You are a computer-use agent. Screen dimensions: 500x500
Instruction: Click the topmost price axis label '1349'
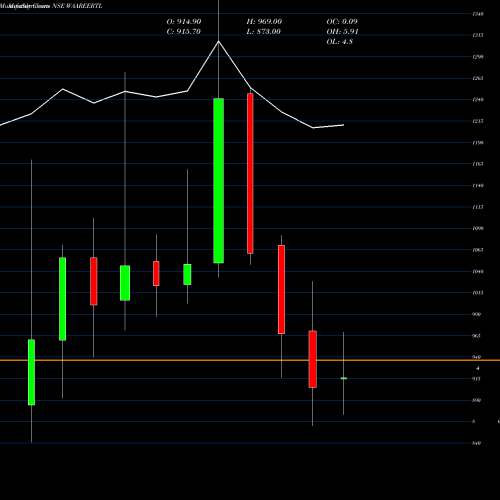(478, 14)
